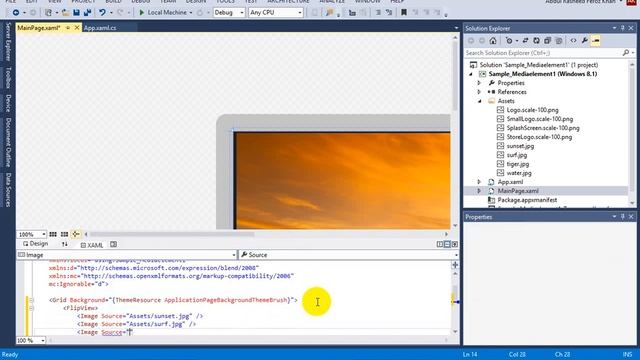
Task: Click the Undo arrow icon
Action: 102,13
